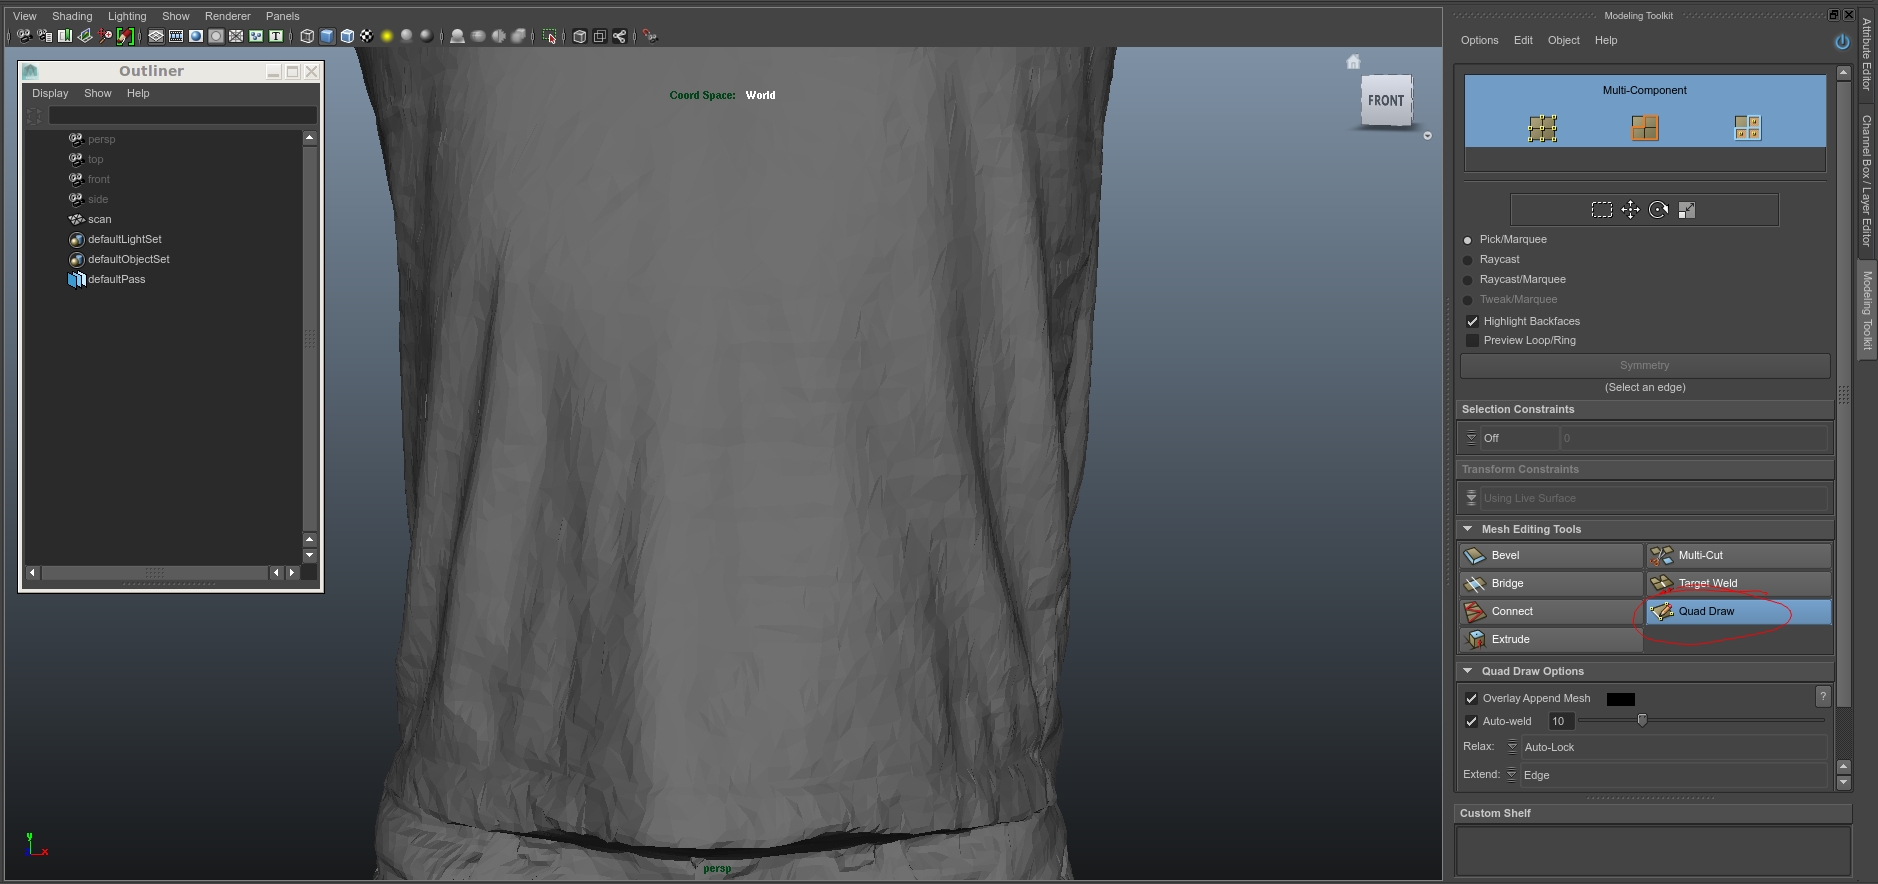The width and height of the screenshot is (1878, 884).
Task: Click the smooth shade all cube icon
Action: pyautogui.click(x=327, y=36)
